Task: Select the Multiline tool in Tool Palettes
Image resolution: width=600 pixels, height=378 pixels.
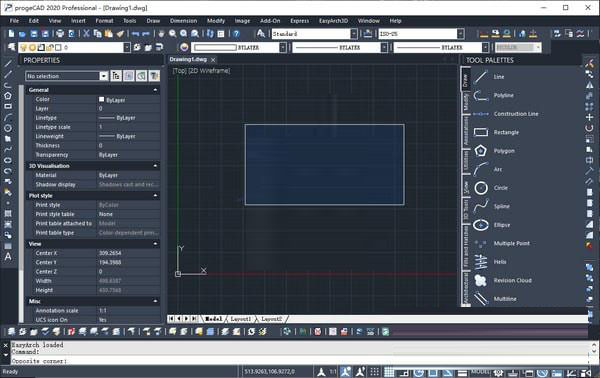Action: [505, 299]
